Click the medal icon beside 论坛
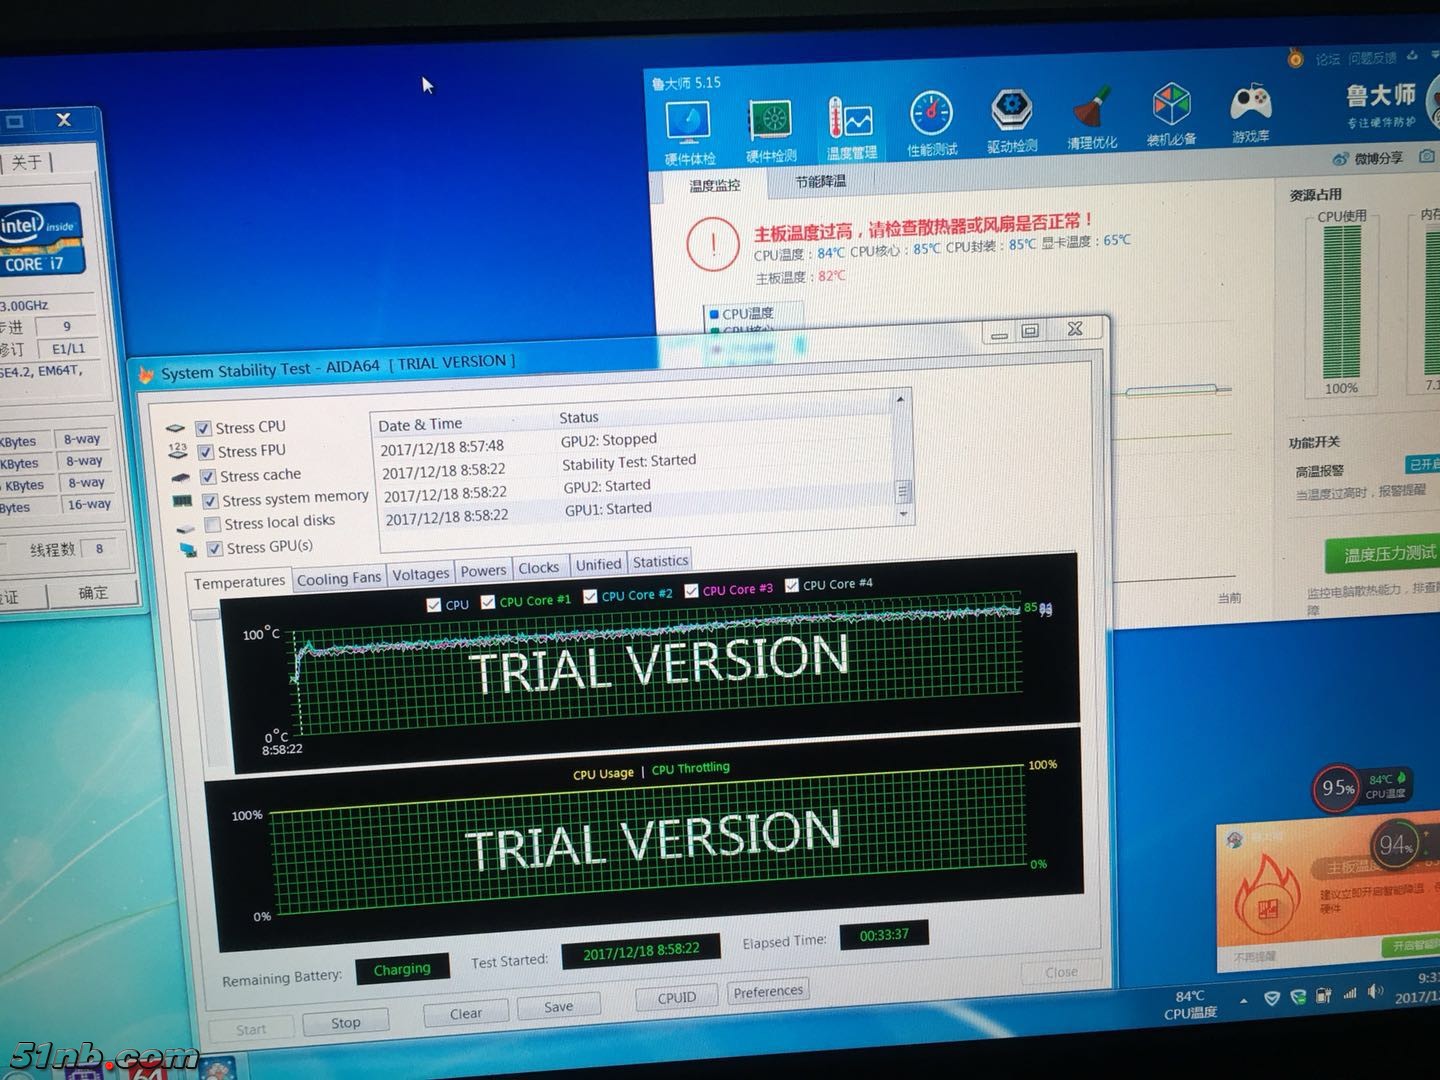This screenshot has height=1080, width=1440. [1295, 59]
